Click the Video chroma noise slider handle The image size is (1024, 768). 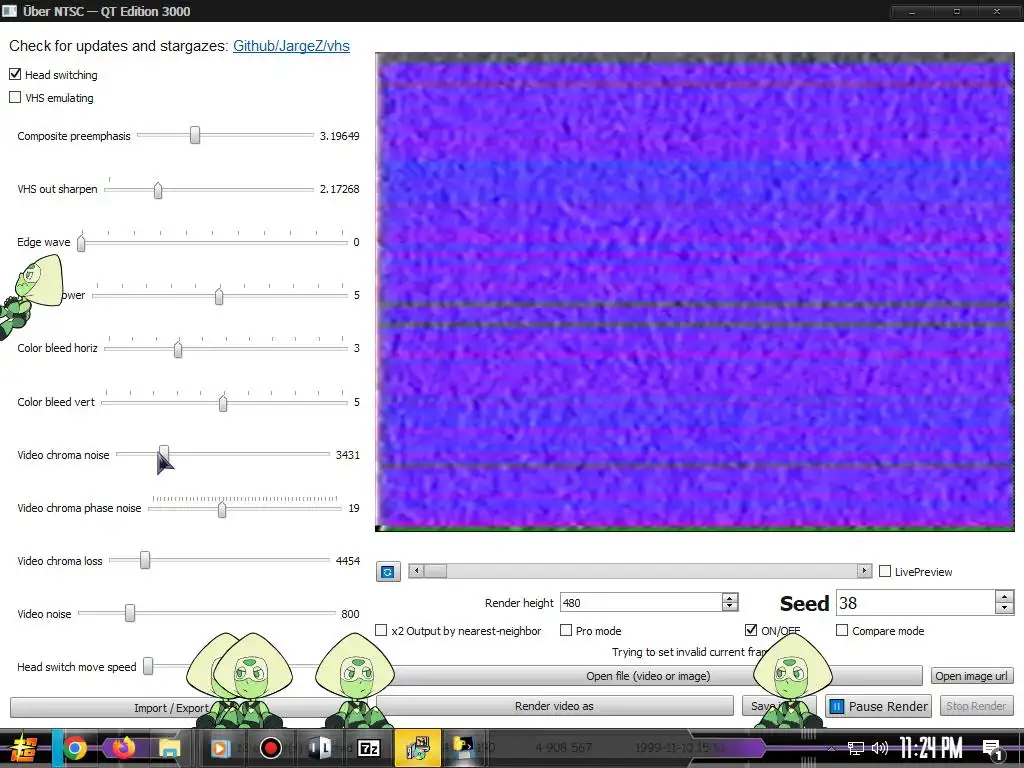tap(164, 454)
